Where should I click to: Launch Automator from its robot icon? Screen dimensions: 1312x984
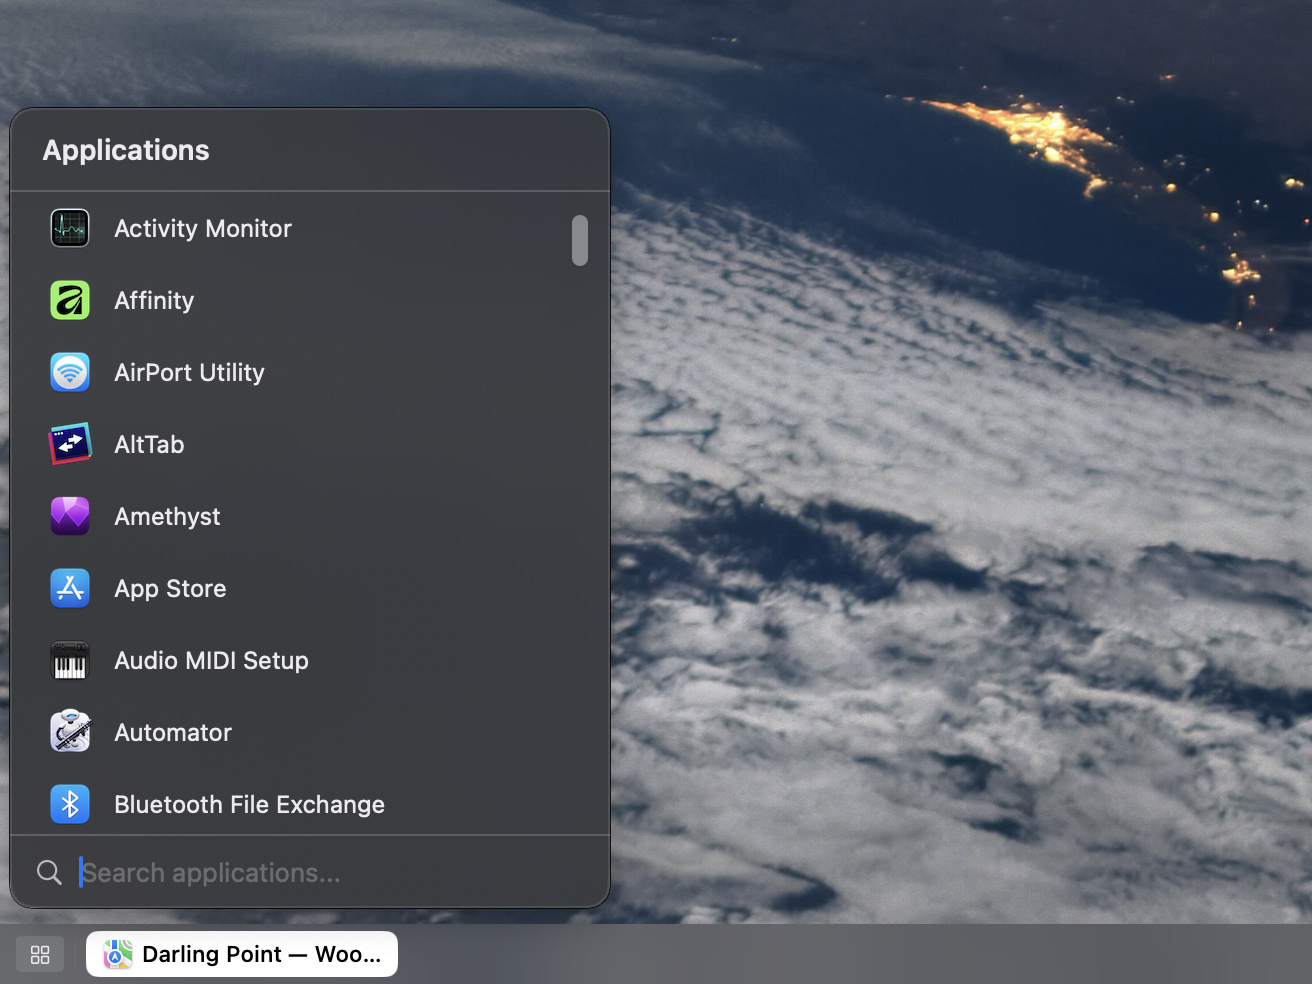[69, 732]
